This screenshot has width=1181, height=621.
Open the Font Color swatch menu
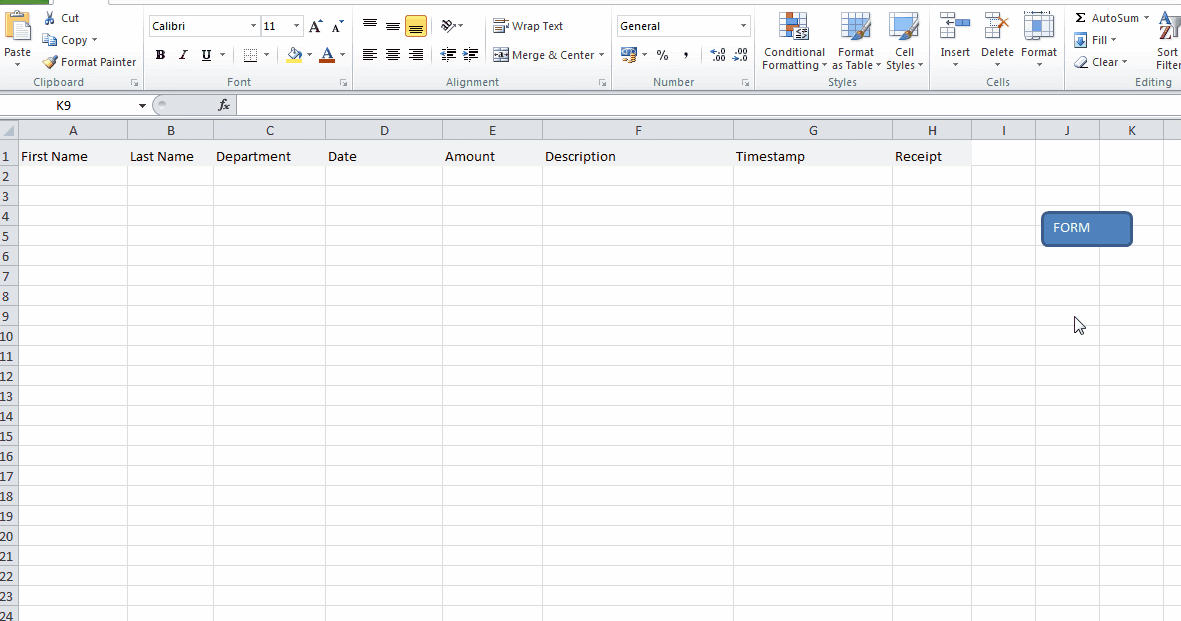coord(343,55)
